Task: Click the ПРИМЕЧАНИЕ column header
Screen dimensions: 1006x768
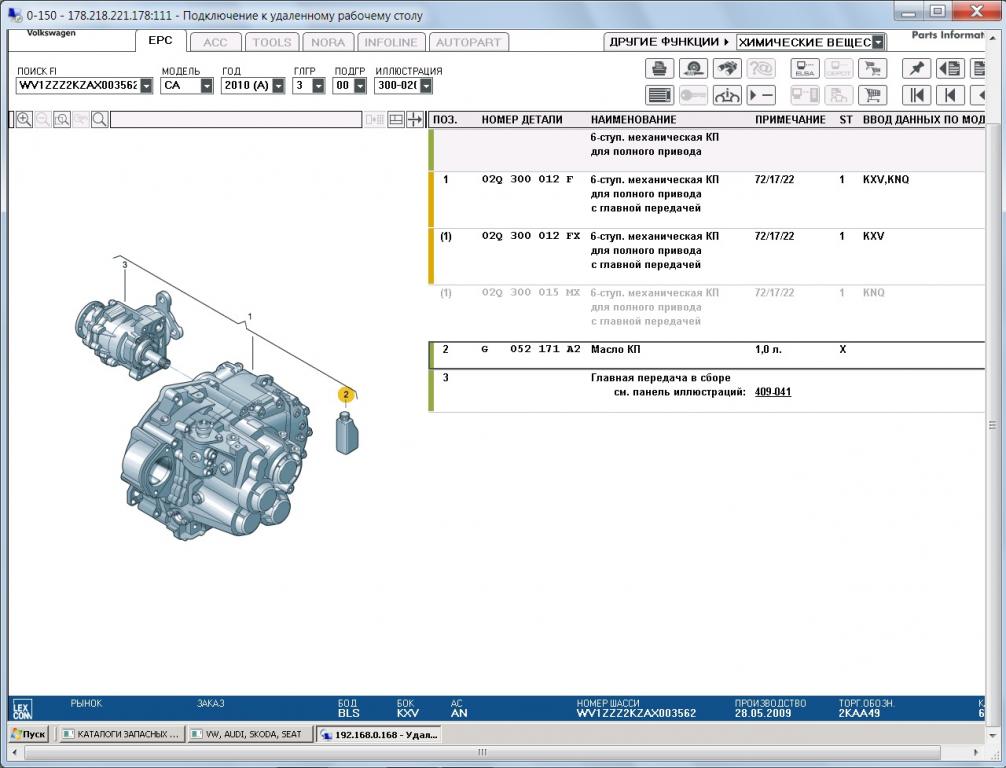Action: 790,119
